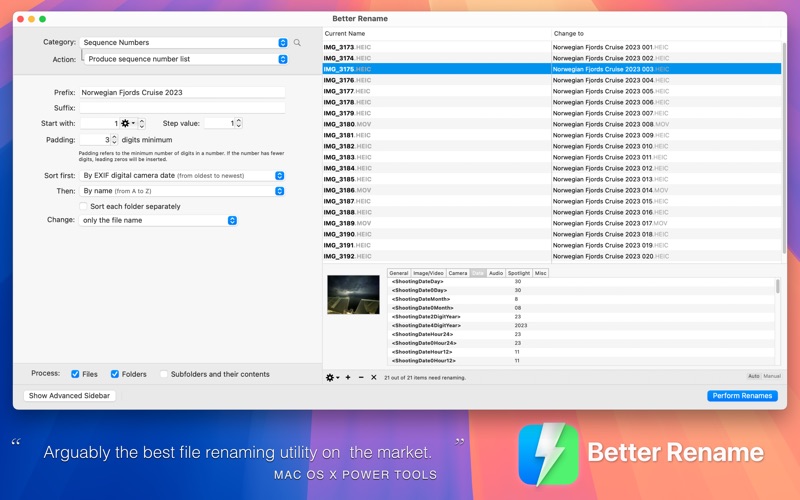The height and width of the screenshot is (500, 800).
Task: Click the <ShootingDateMonth> metadata row
Action: pyautogui.click(x=581, y=299)
